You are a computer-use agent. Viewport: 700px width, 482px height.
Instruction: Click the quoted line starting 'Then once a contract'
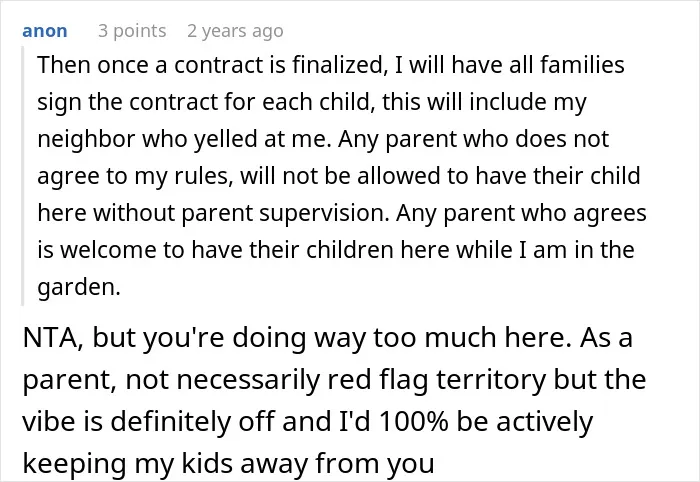[x=331, y=65]
